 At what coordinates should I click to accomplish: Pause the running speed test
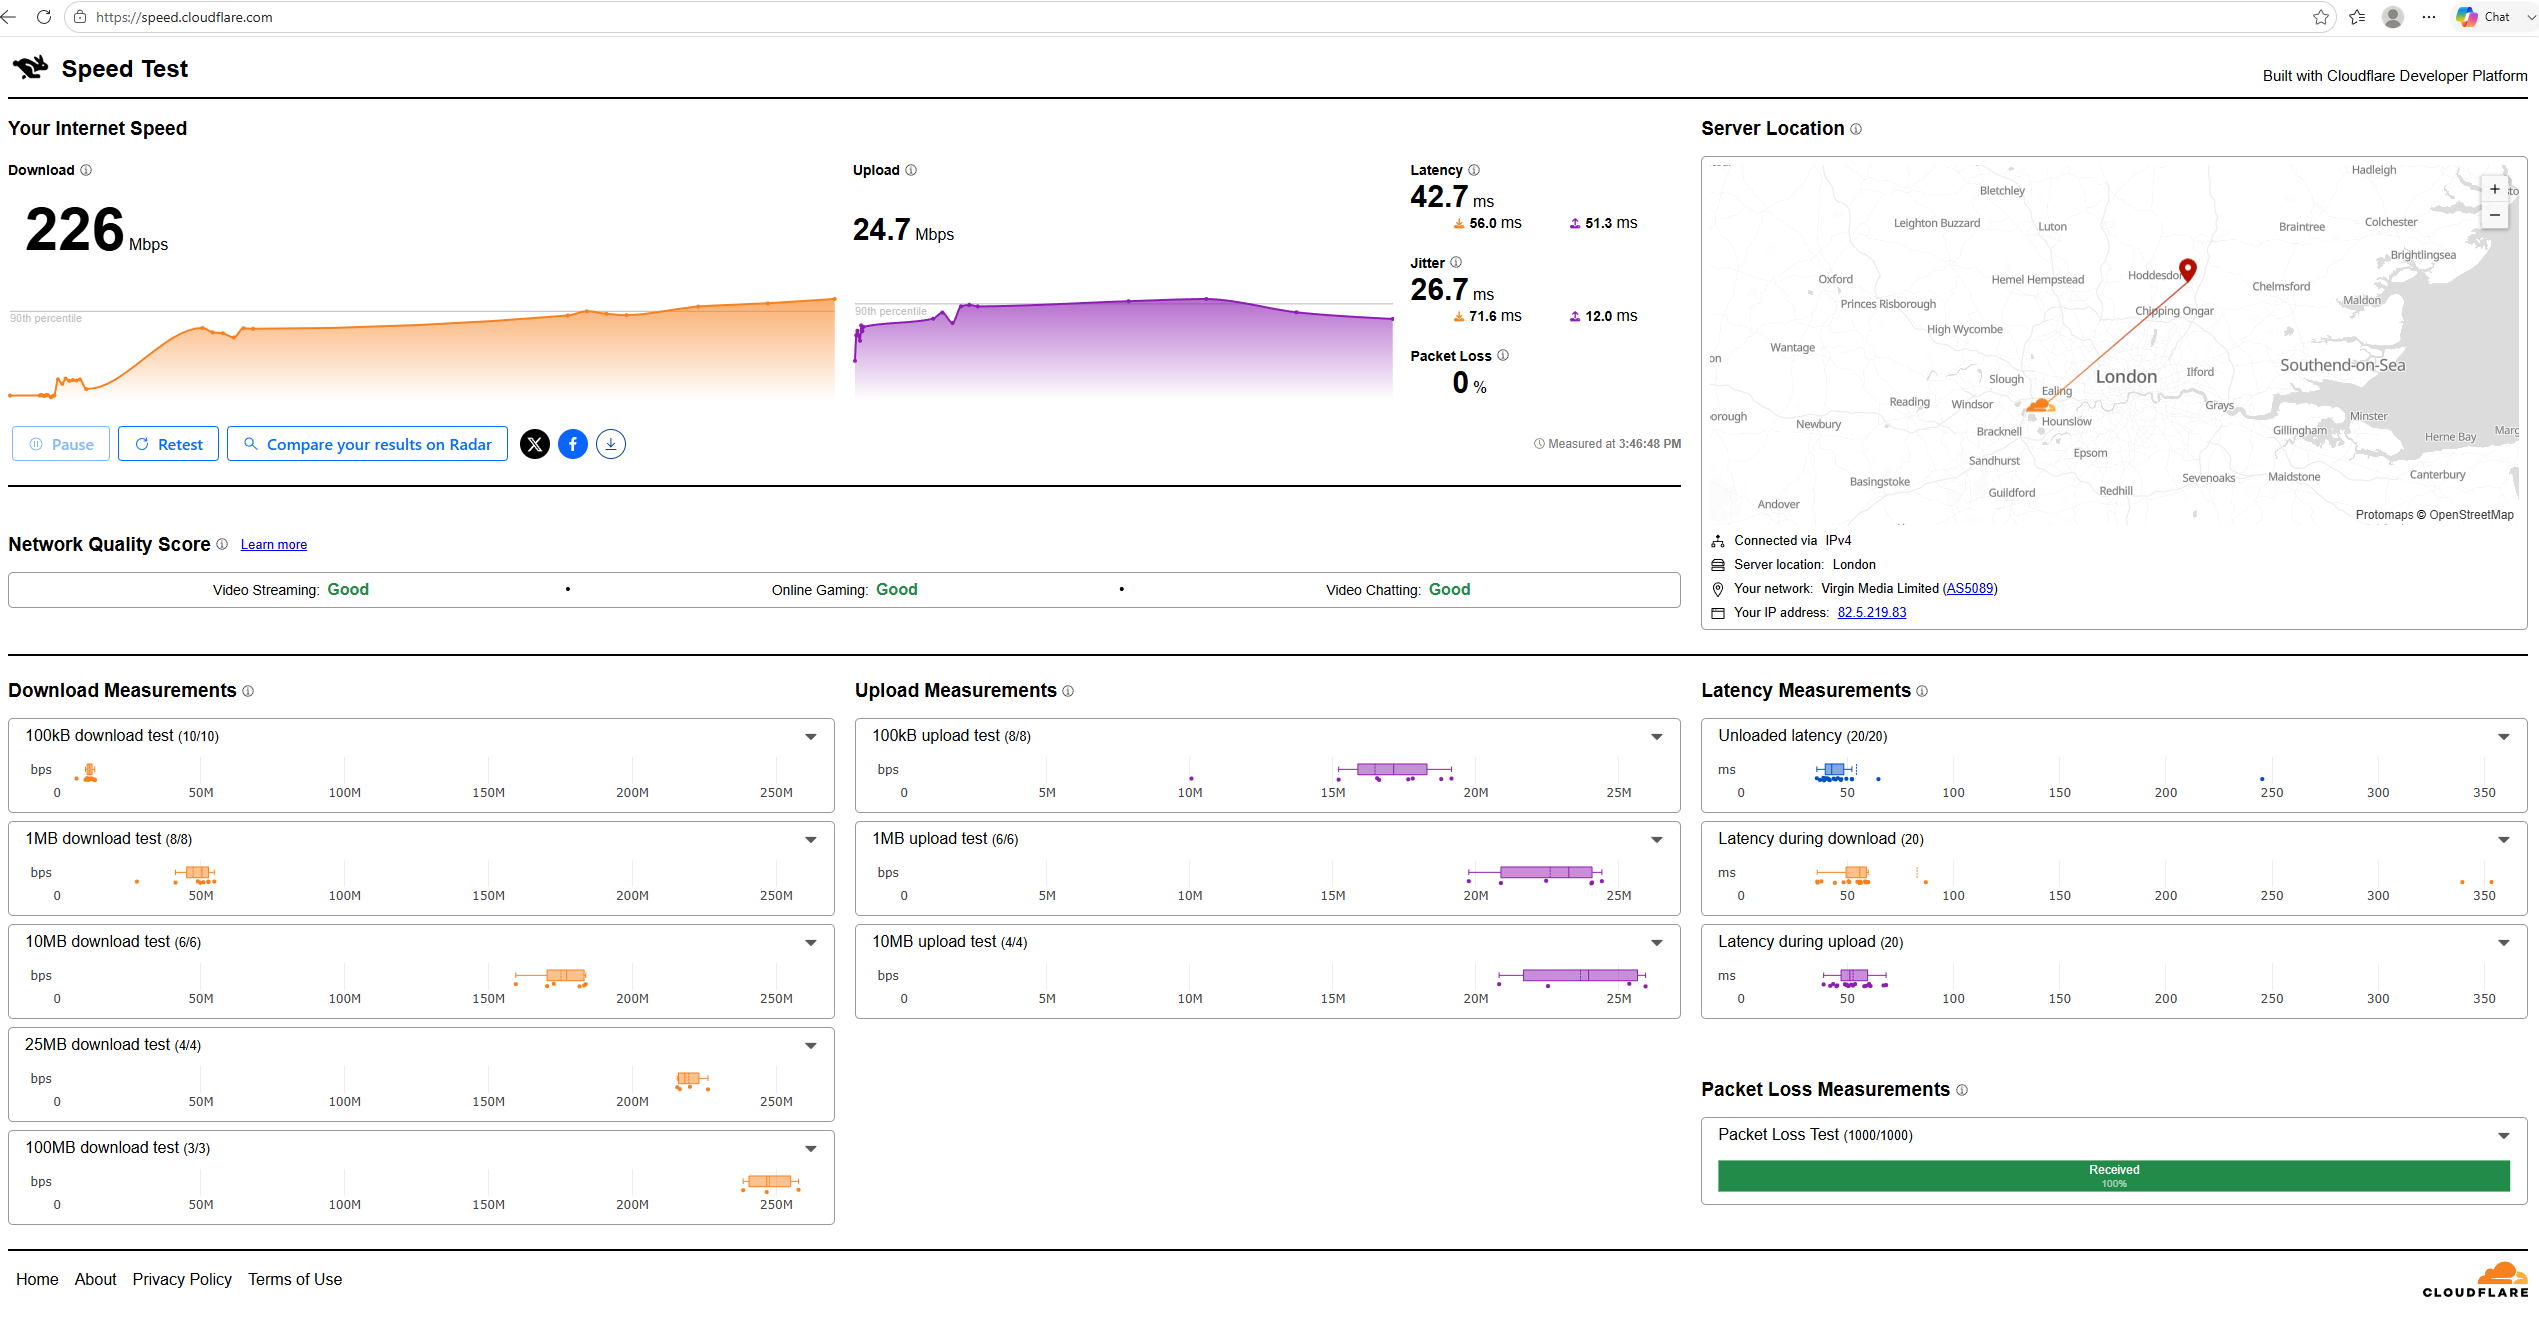(x=61, y=444)
